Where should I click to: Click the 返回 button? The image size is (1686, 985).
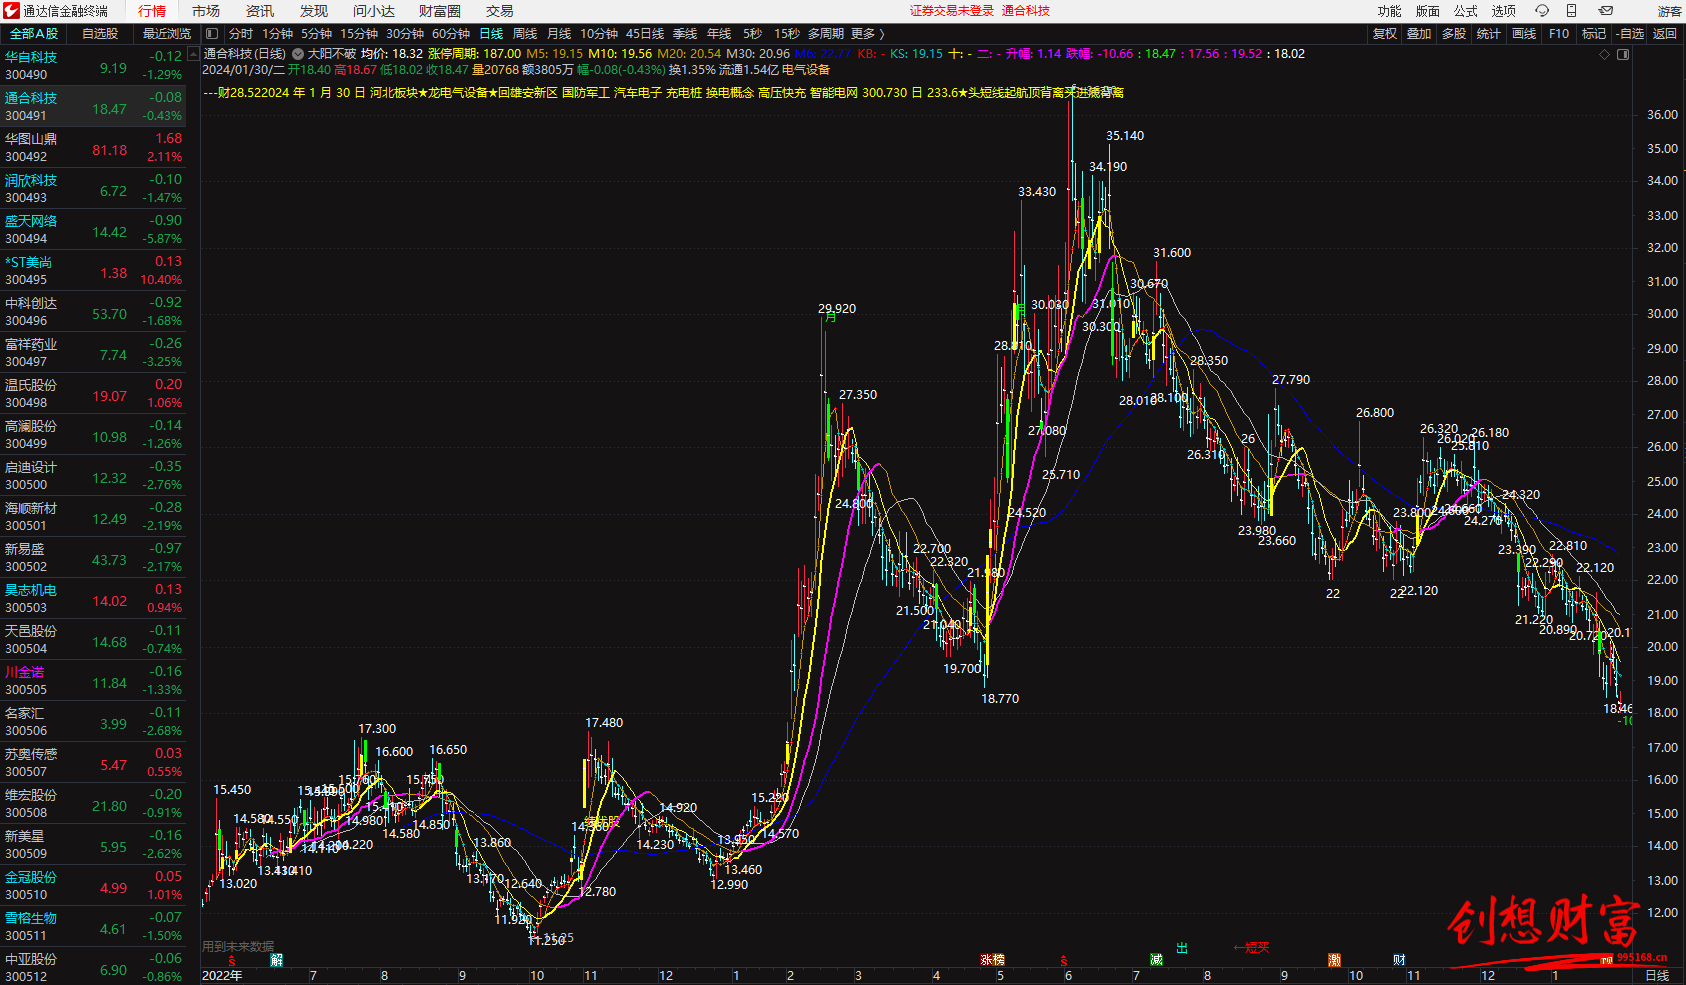(x=1665, y=34)
